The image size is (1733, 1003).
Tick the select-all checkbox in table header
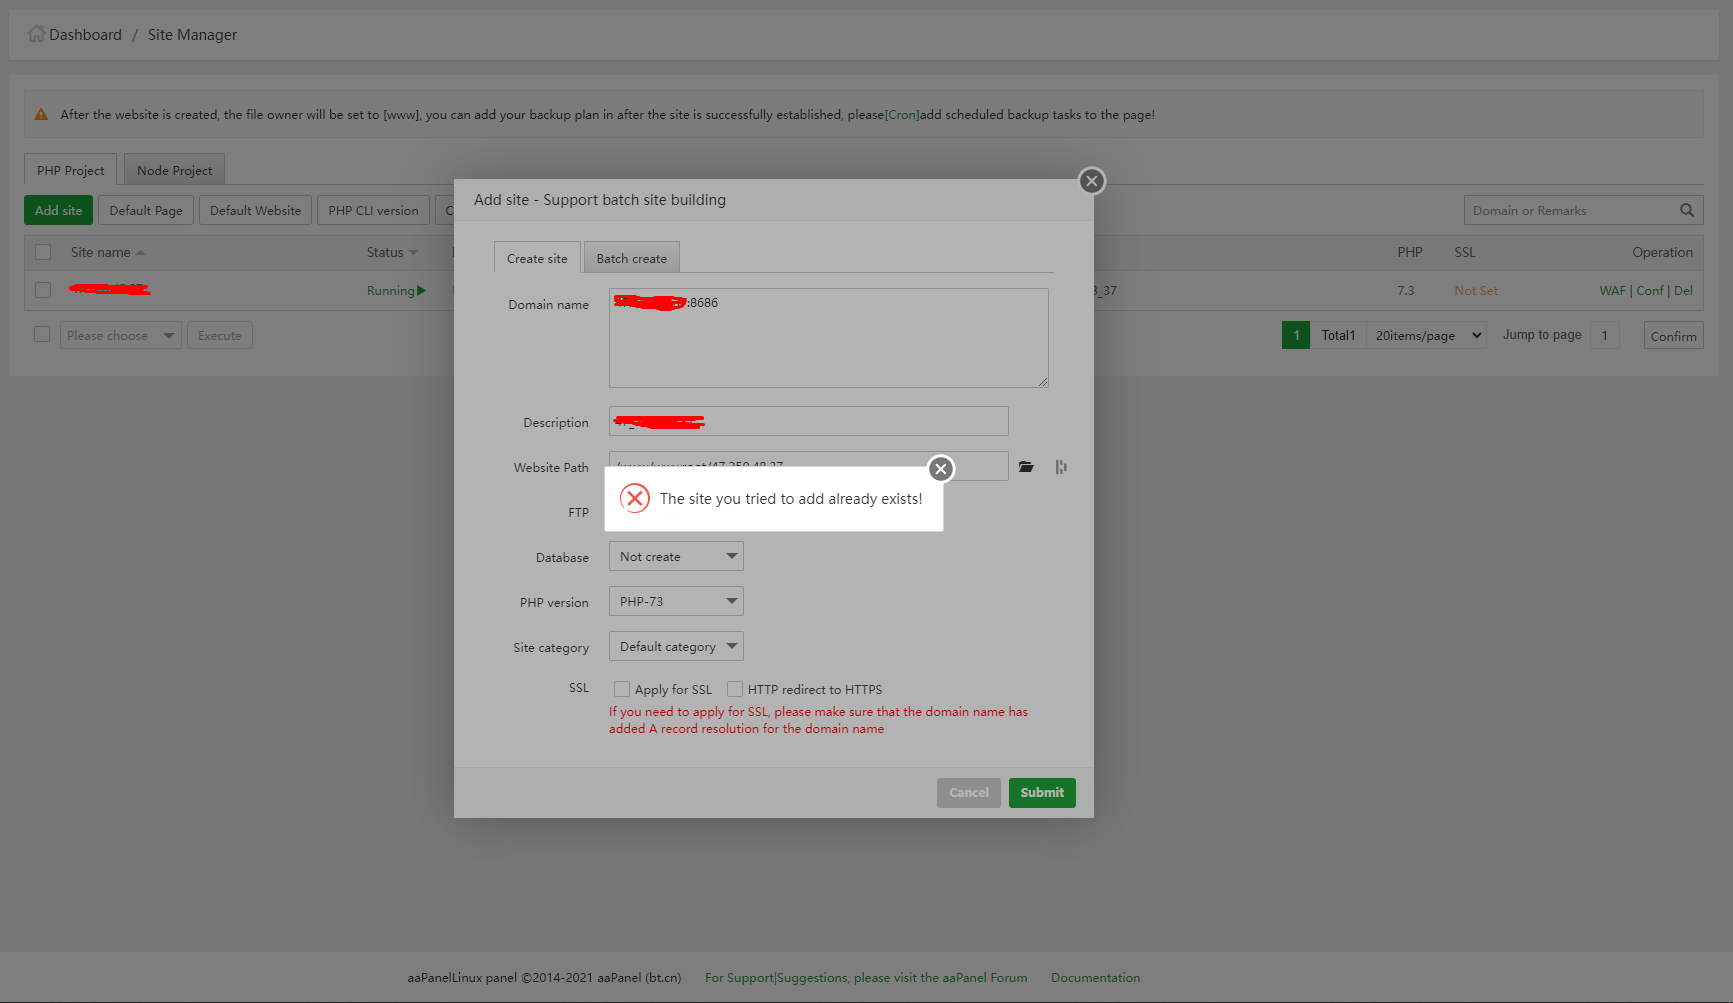pos(43,252)
